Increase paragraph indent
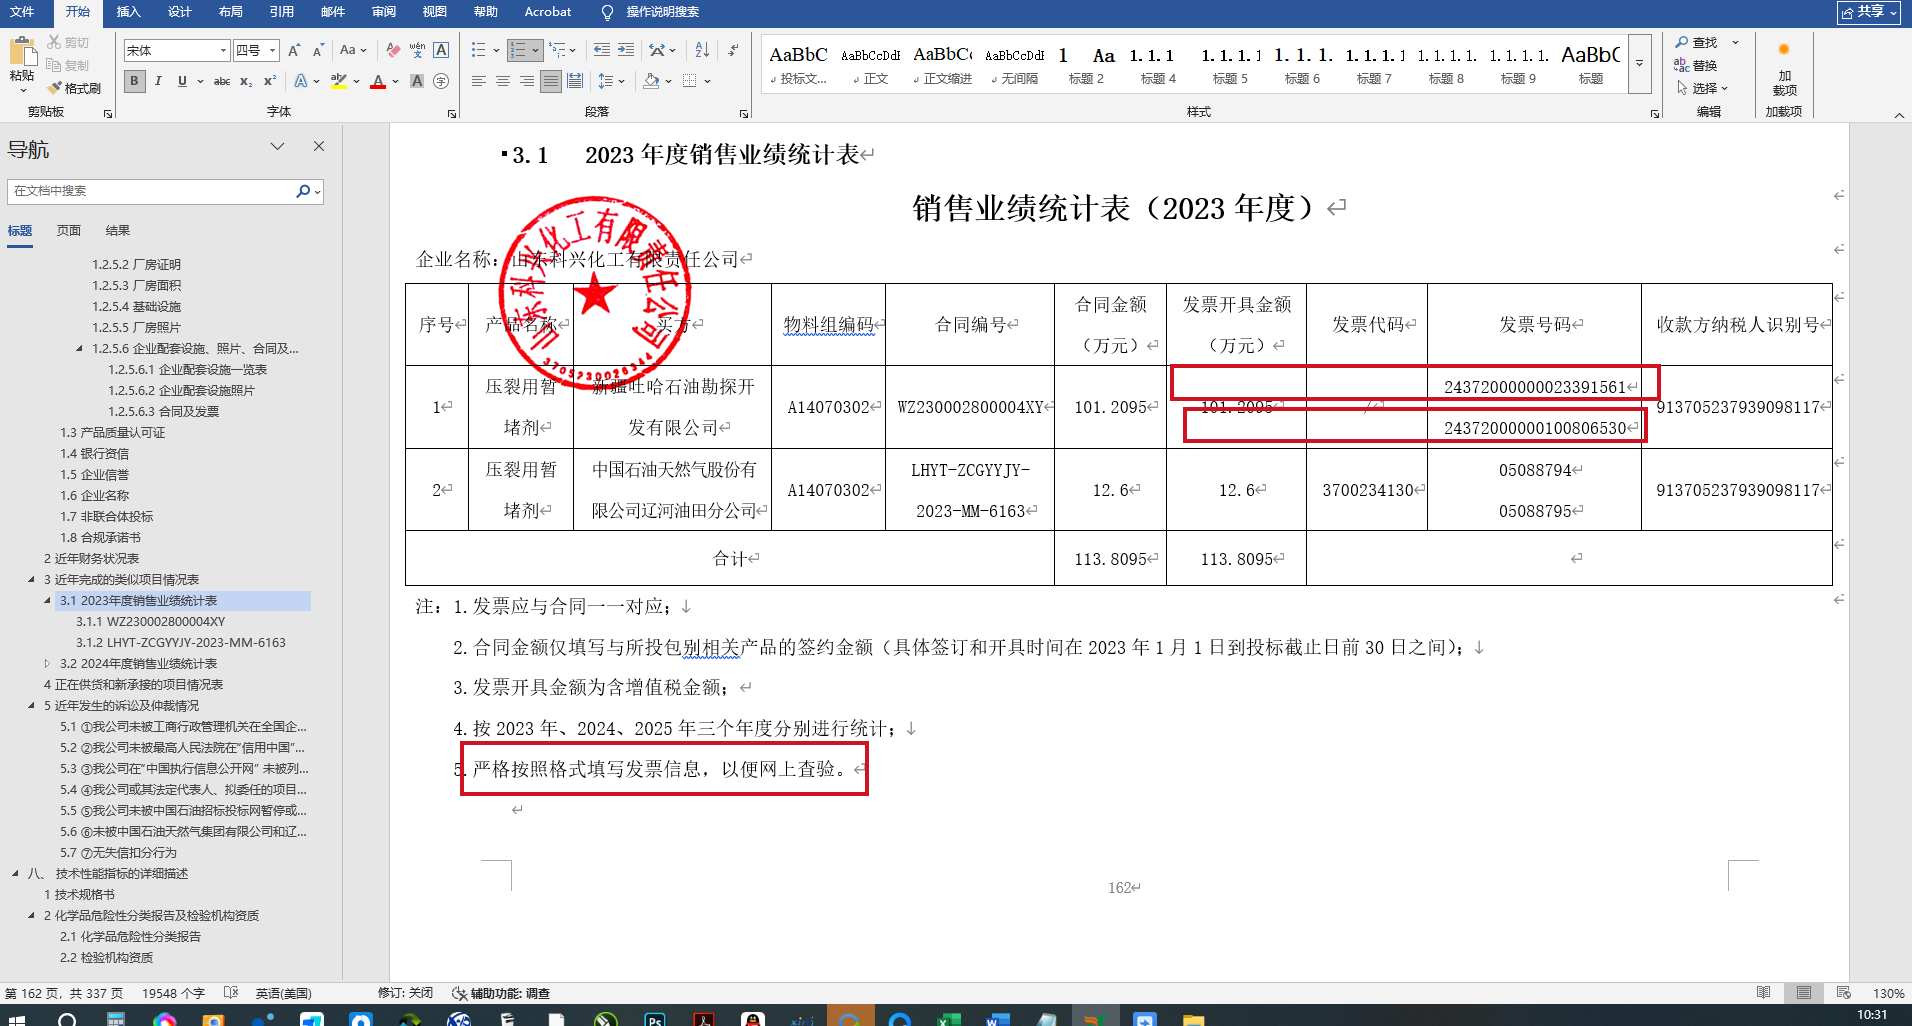The height and width of the screenshot is (1026, 1912). 626,50
